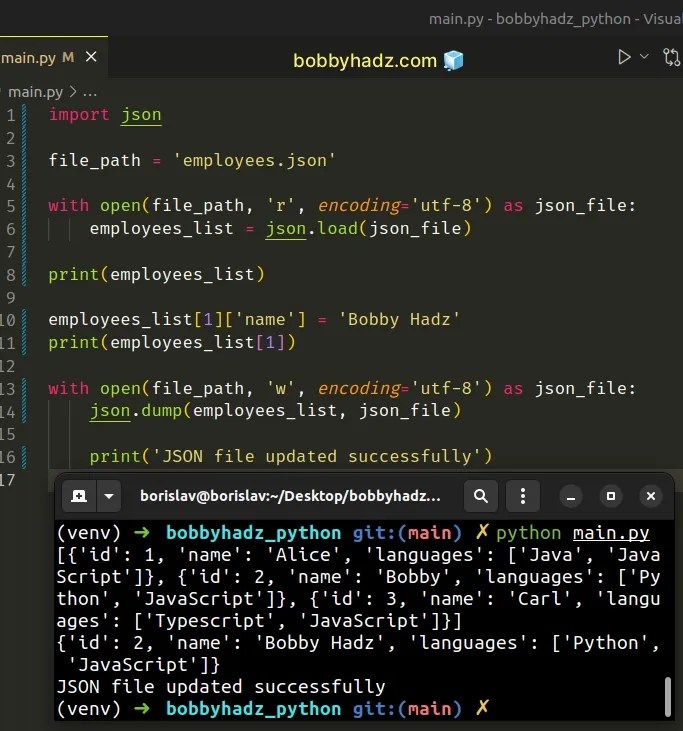Click json.dump call on line 14
683x731 pixels.
click(x=275, y=411)
